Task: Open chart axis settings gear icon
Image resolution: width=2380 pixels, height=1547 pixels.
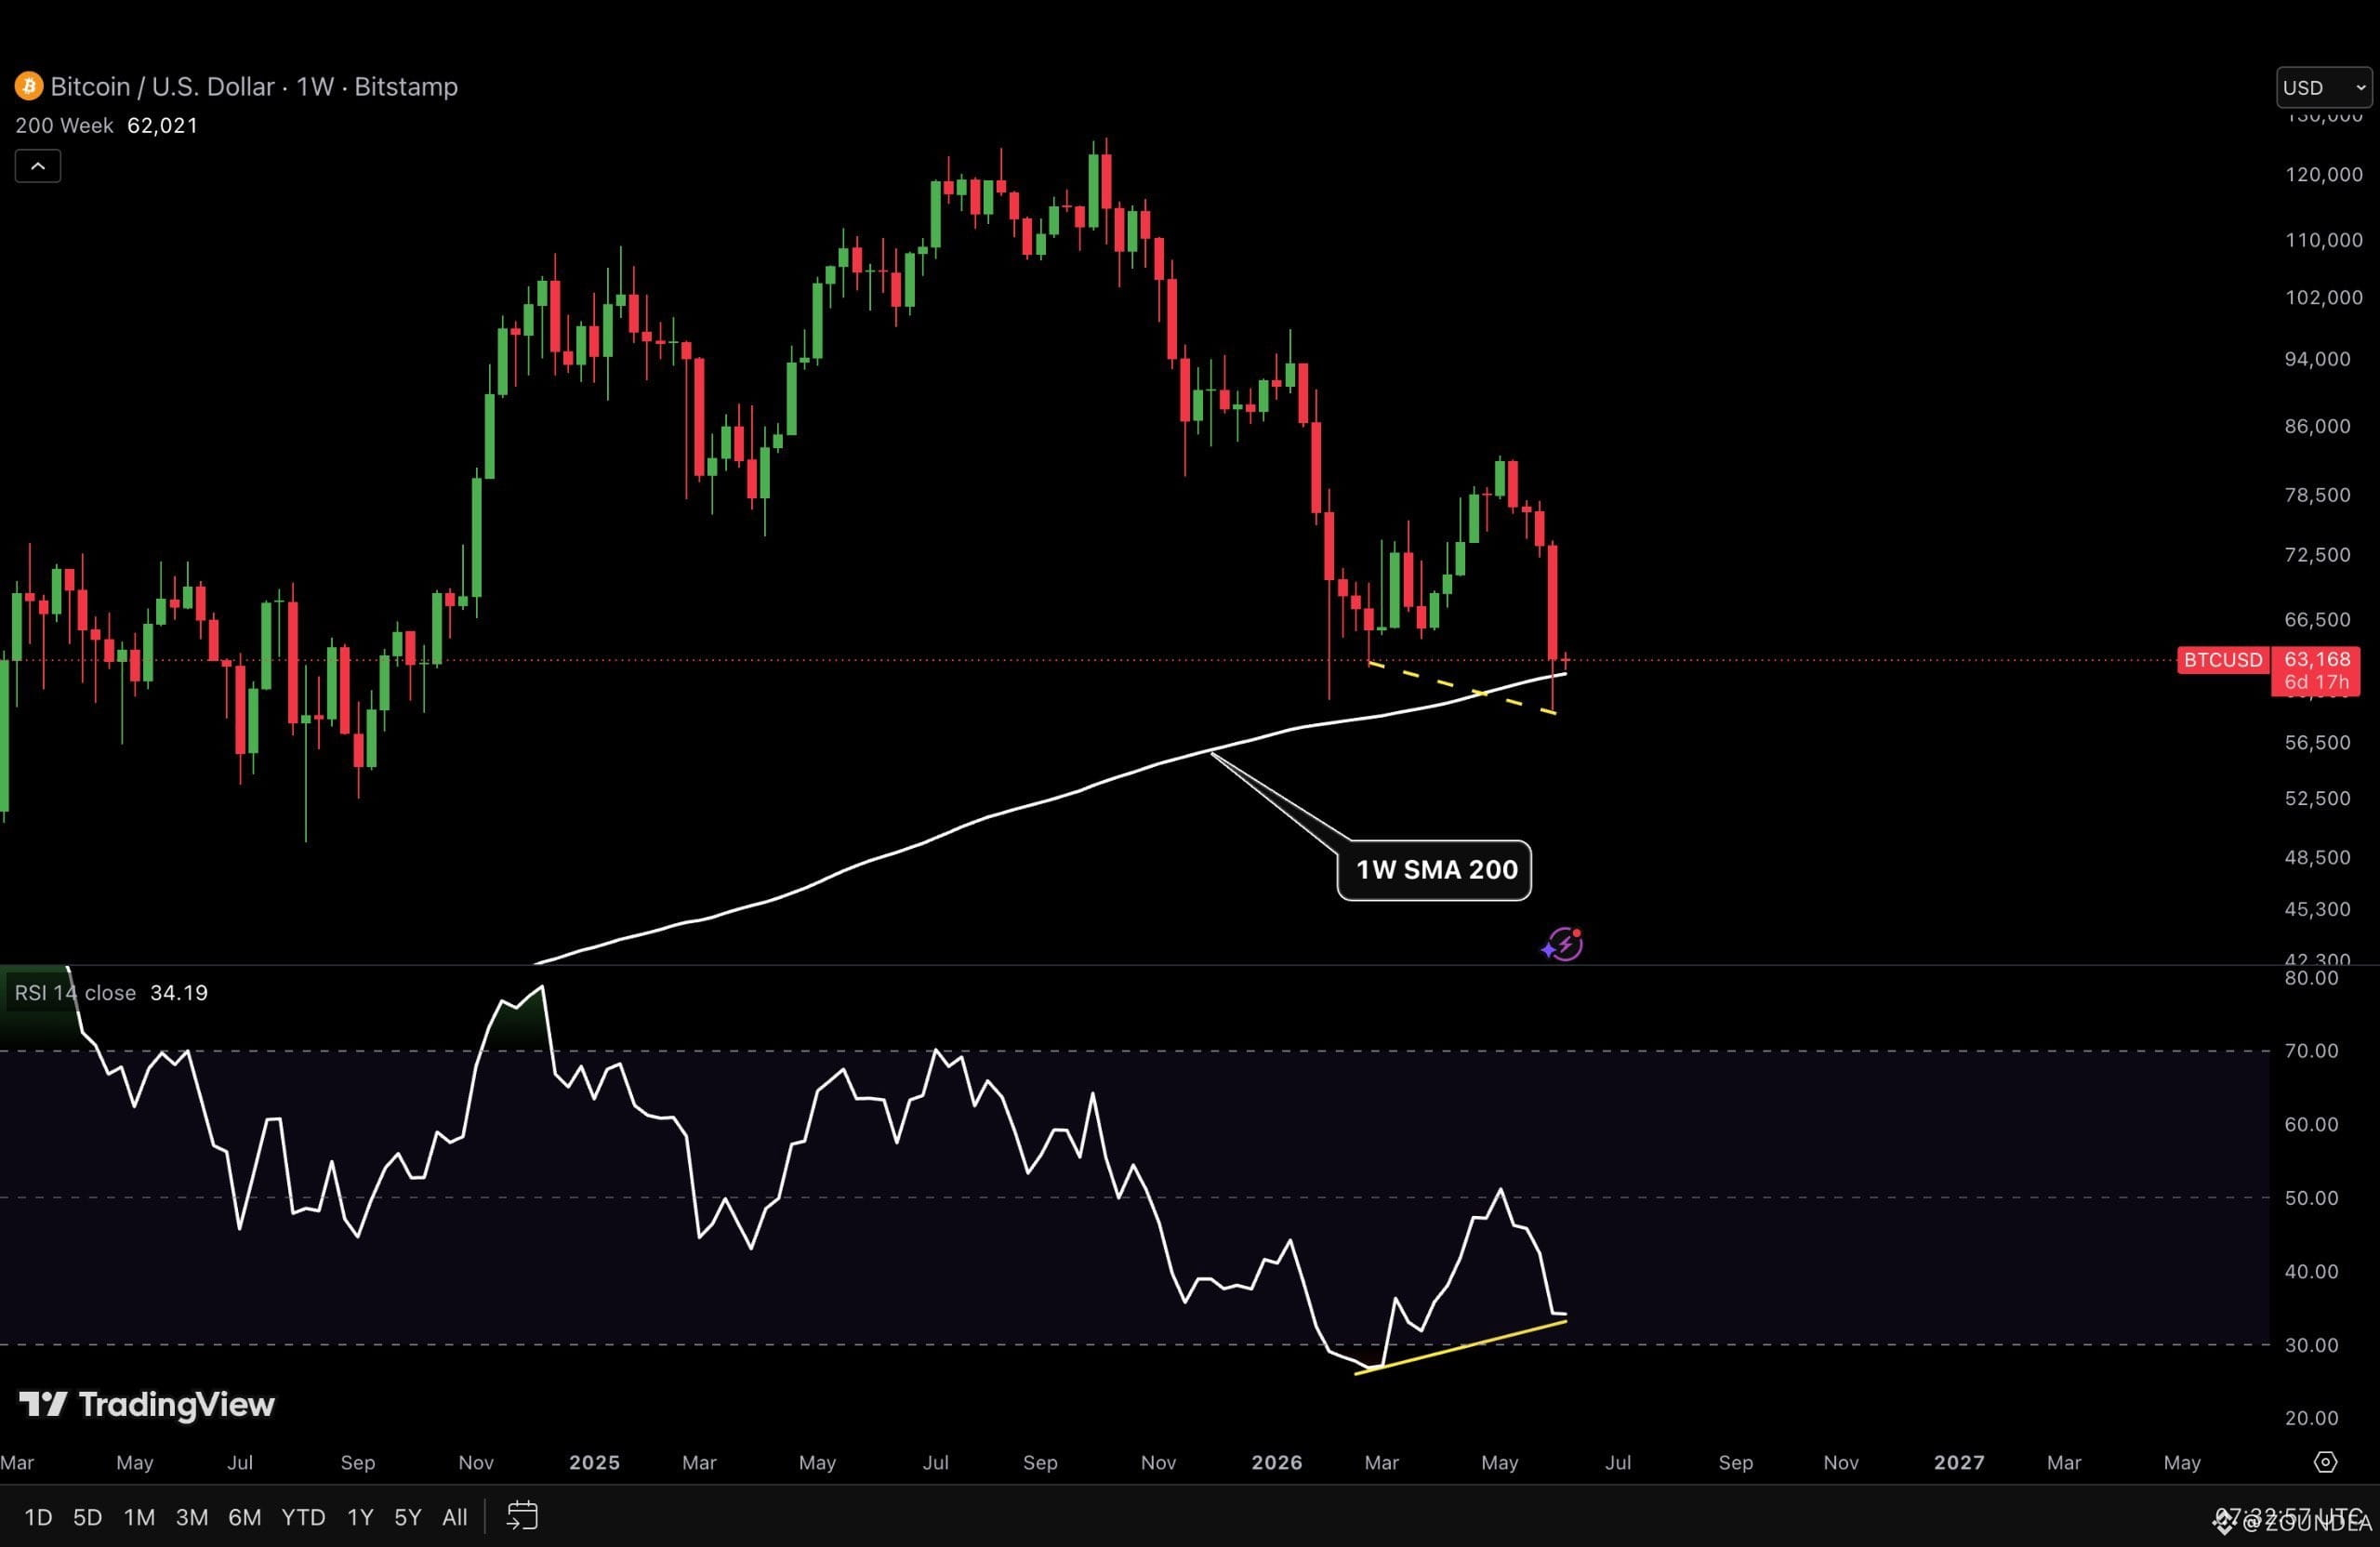Action: click(x=2326, y=1462)
